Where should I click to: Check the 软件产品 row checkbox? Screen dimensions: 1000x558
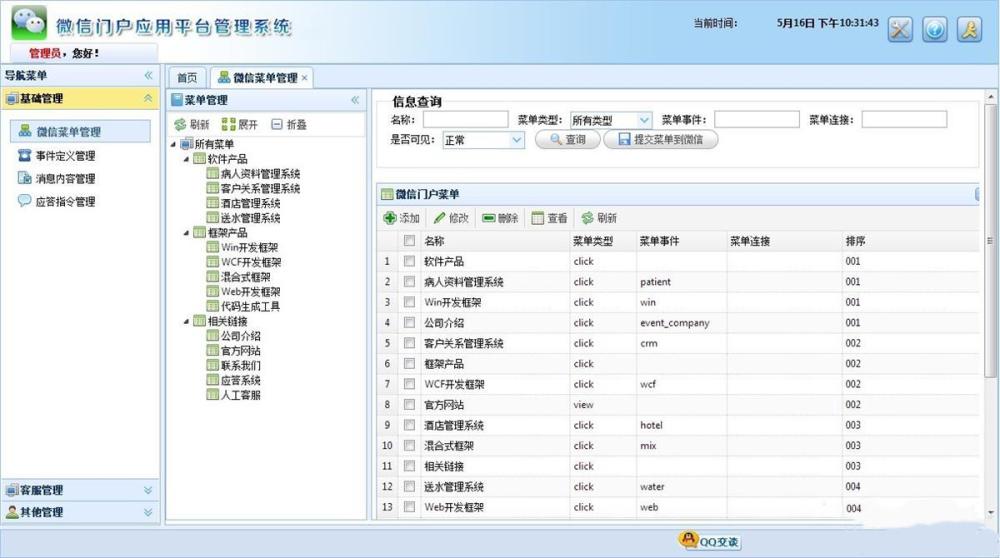point(409,261)
